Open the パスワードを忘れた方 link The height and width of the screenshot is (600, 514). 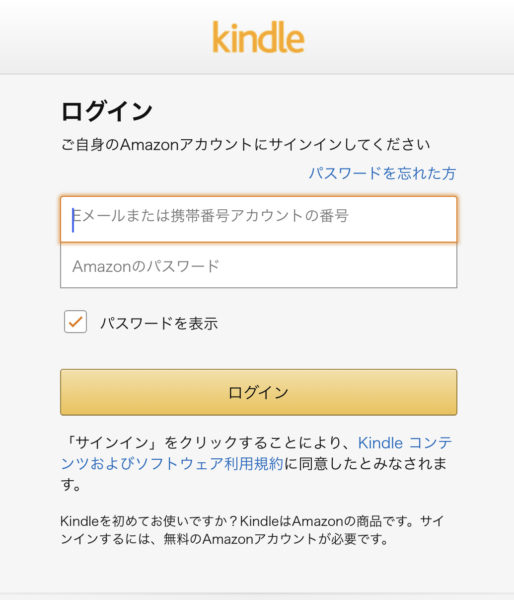pyautogui.click(x=382, y=173)
